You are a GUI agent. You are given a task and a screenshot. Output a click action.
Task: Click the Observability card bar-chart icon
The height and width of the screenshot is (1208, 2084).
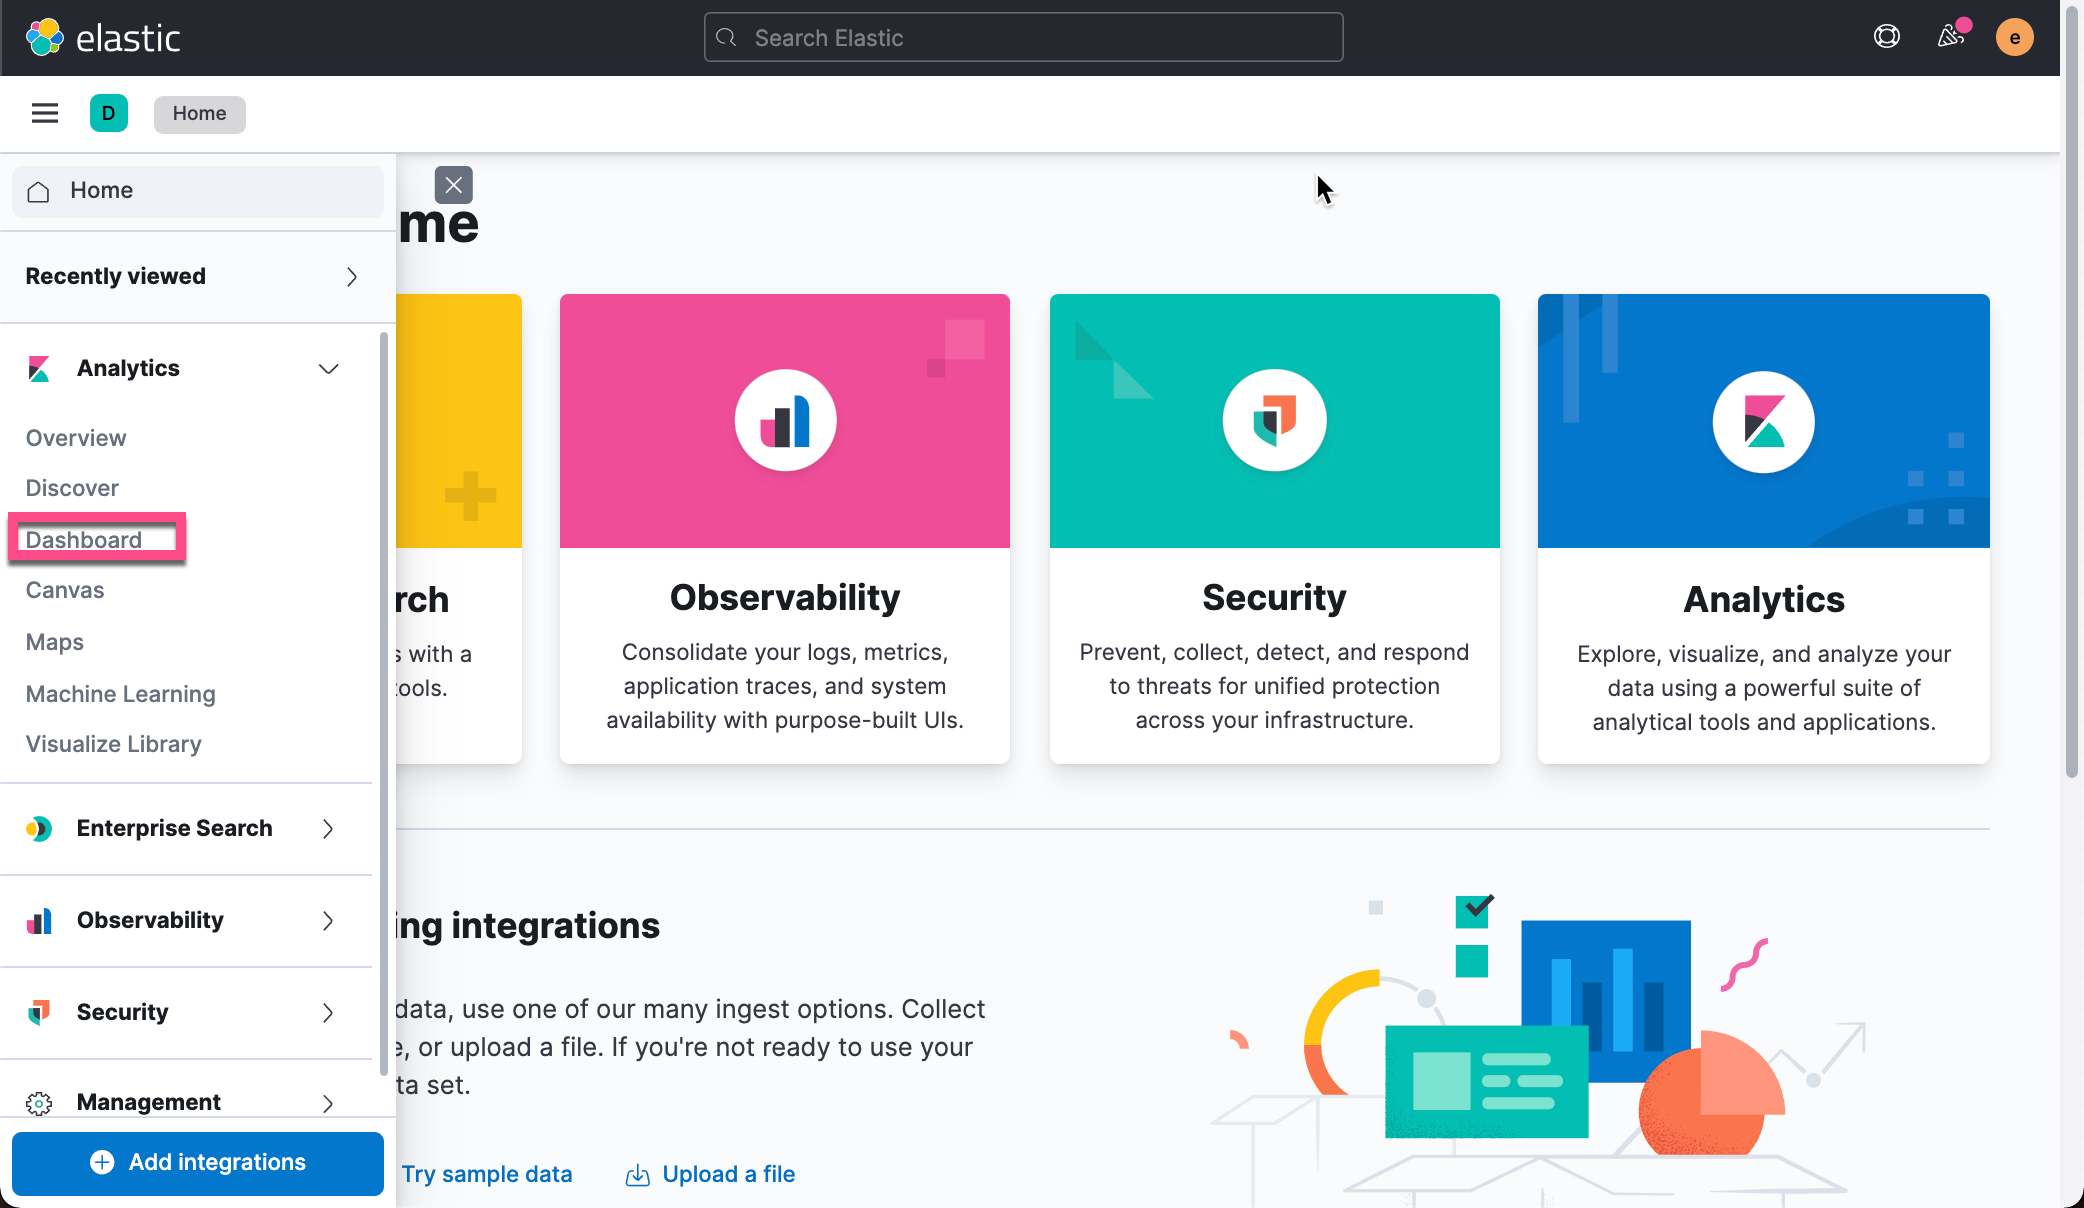click(785, 420)
